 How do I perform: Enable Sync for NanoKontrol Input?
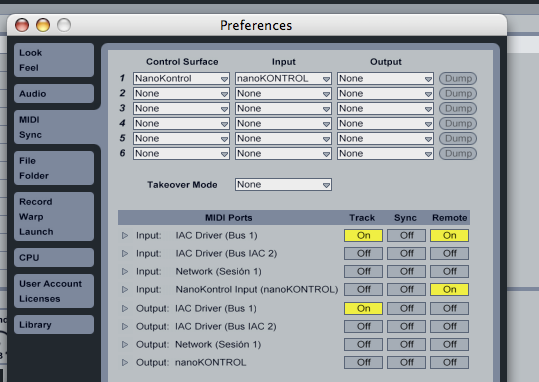point(406,290)
